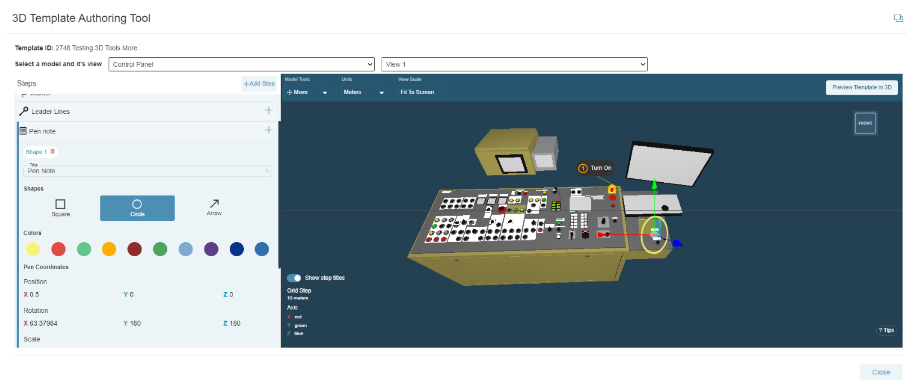921x385 pixels.
Task: Open the Move model tools dropdown
Action: (x=306, y=92)
